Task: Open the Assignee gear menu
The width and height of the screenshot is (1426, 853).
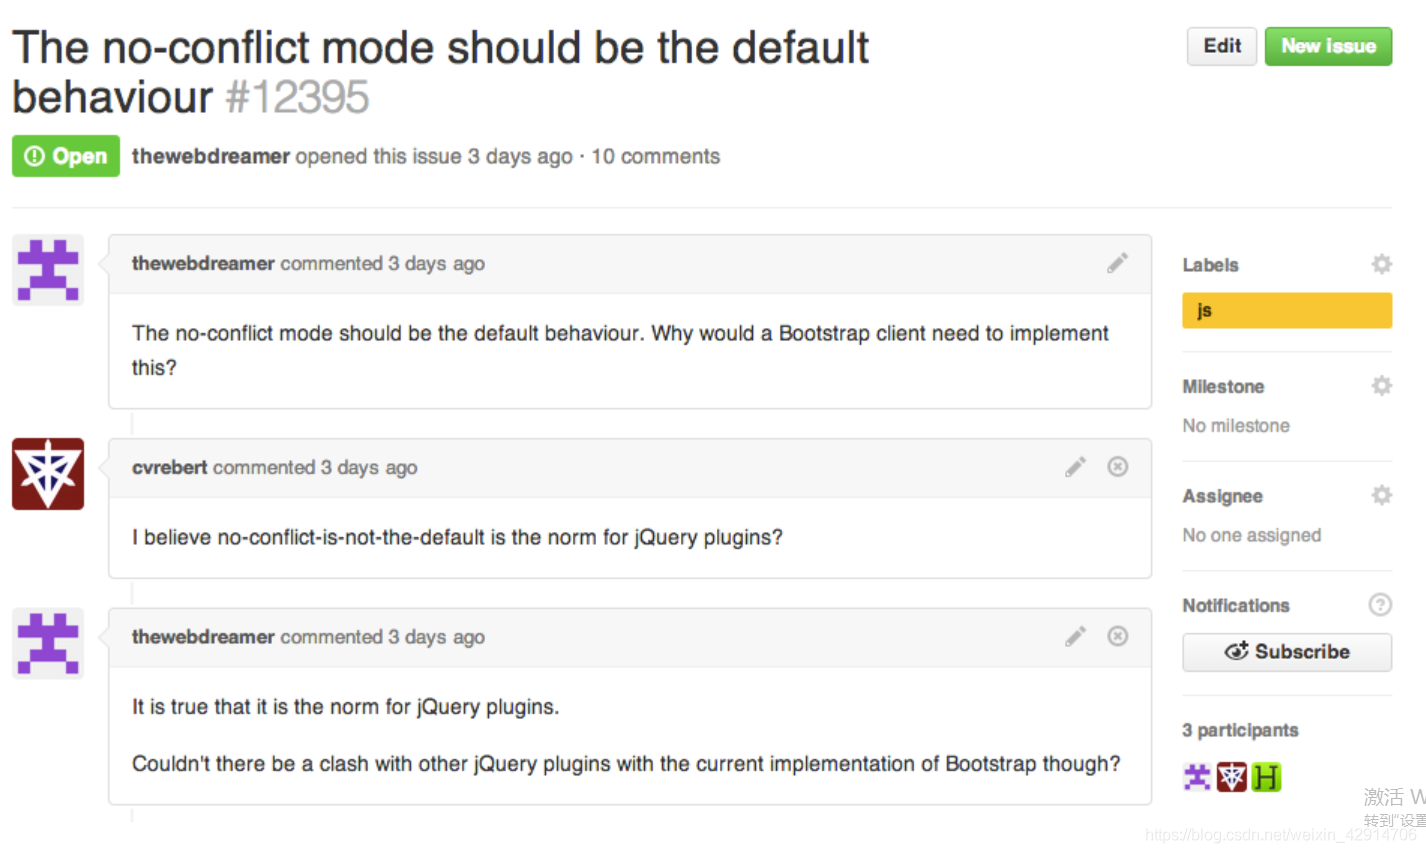Action: click(x=1381, y=495)
